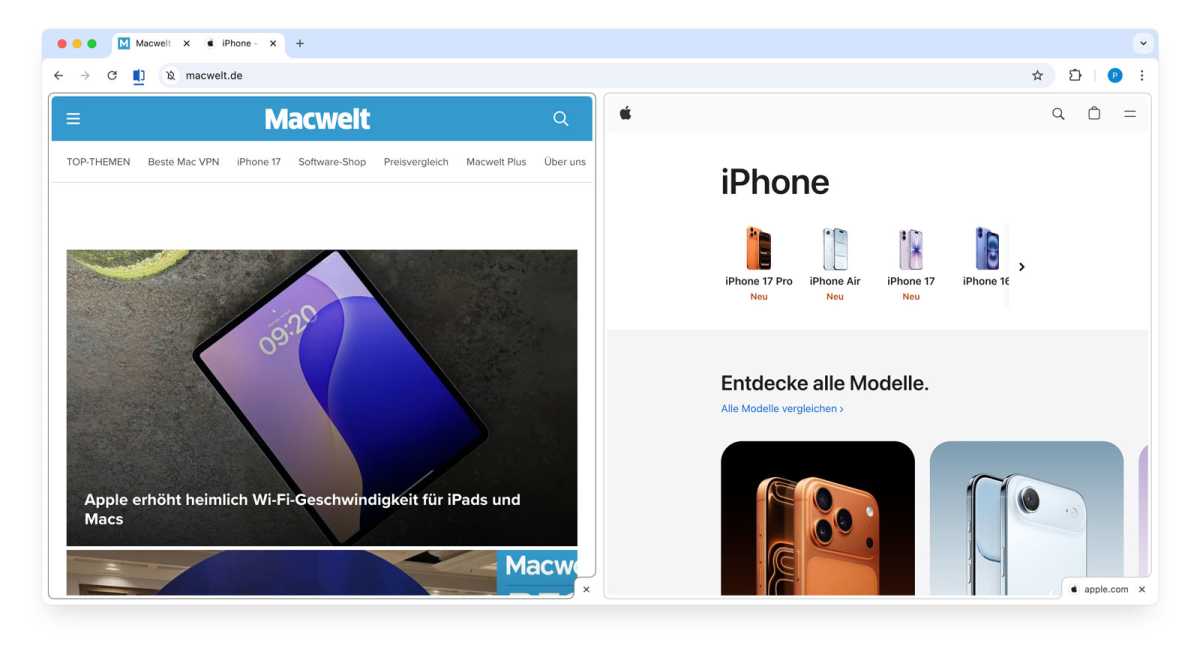Open the Macwelt search icon

pyautogui.click(x=560, y=118)
